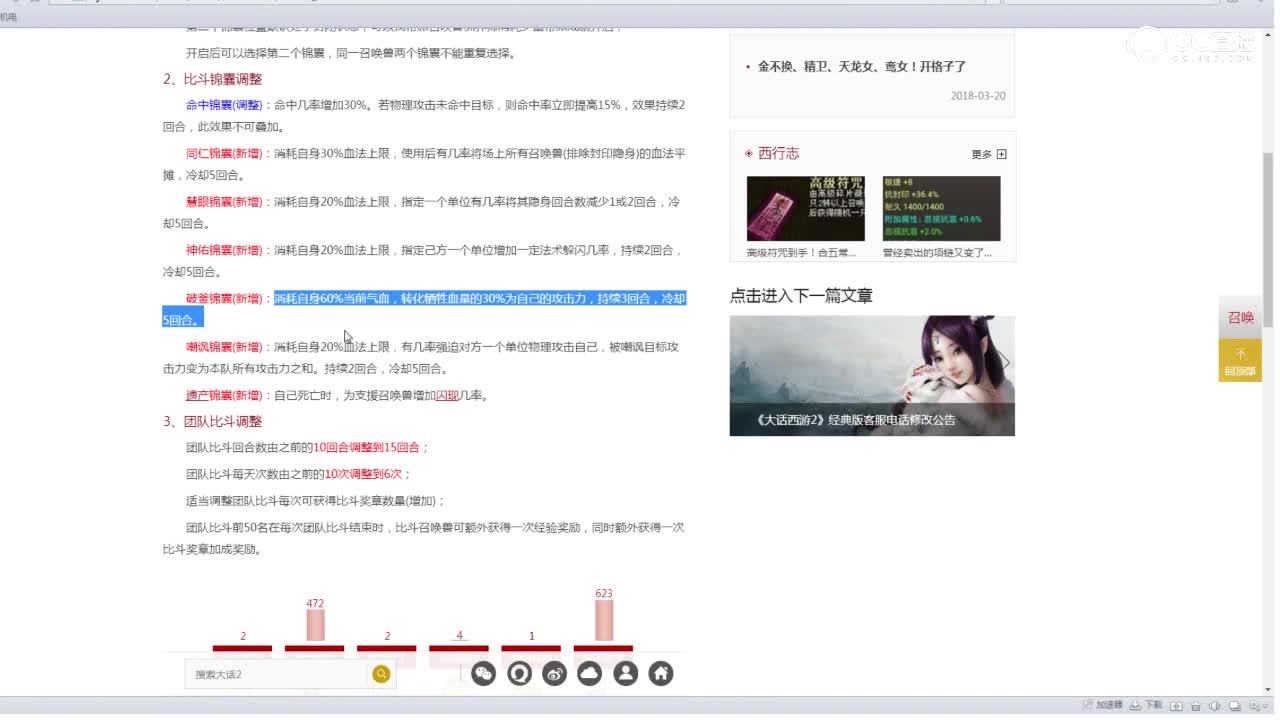The height and width of the screenshot is (720, 1280).
Task: Click the trash bin icon in status bar
Action: point(1197,706)
